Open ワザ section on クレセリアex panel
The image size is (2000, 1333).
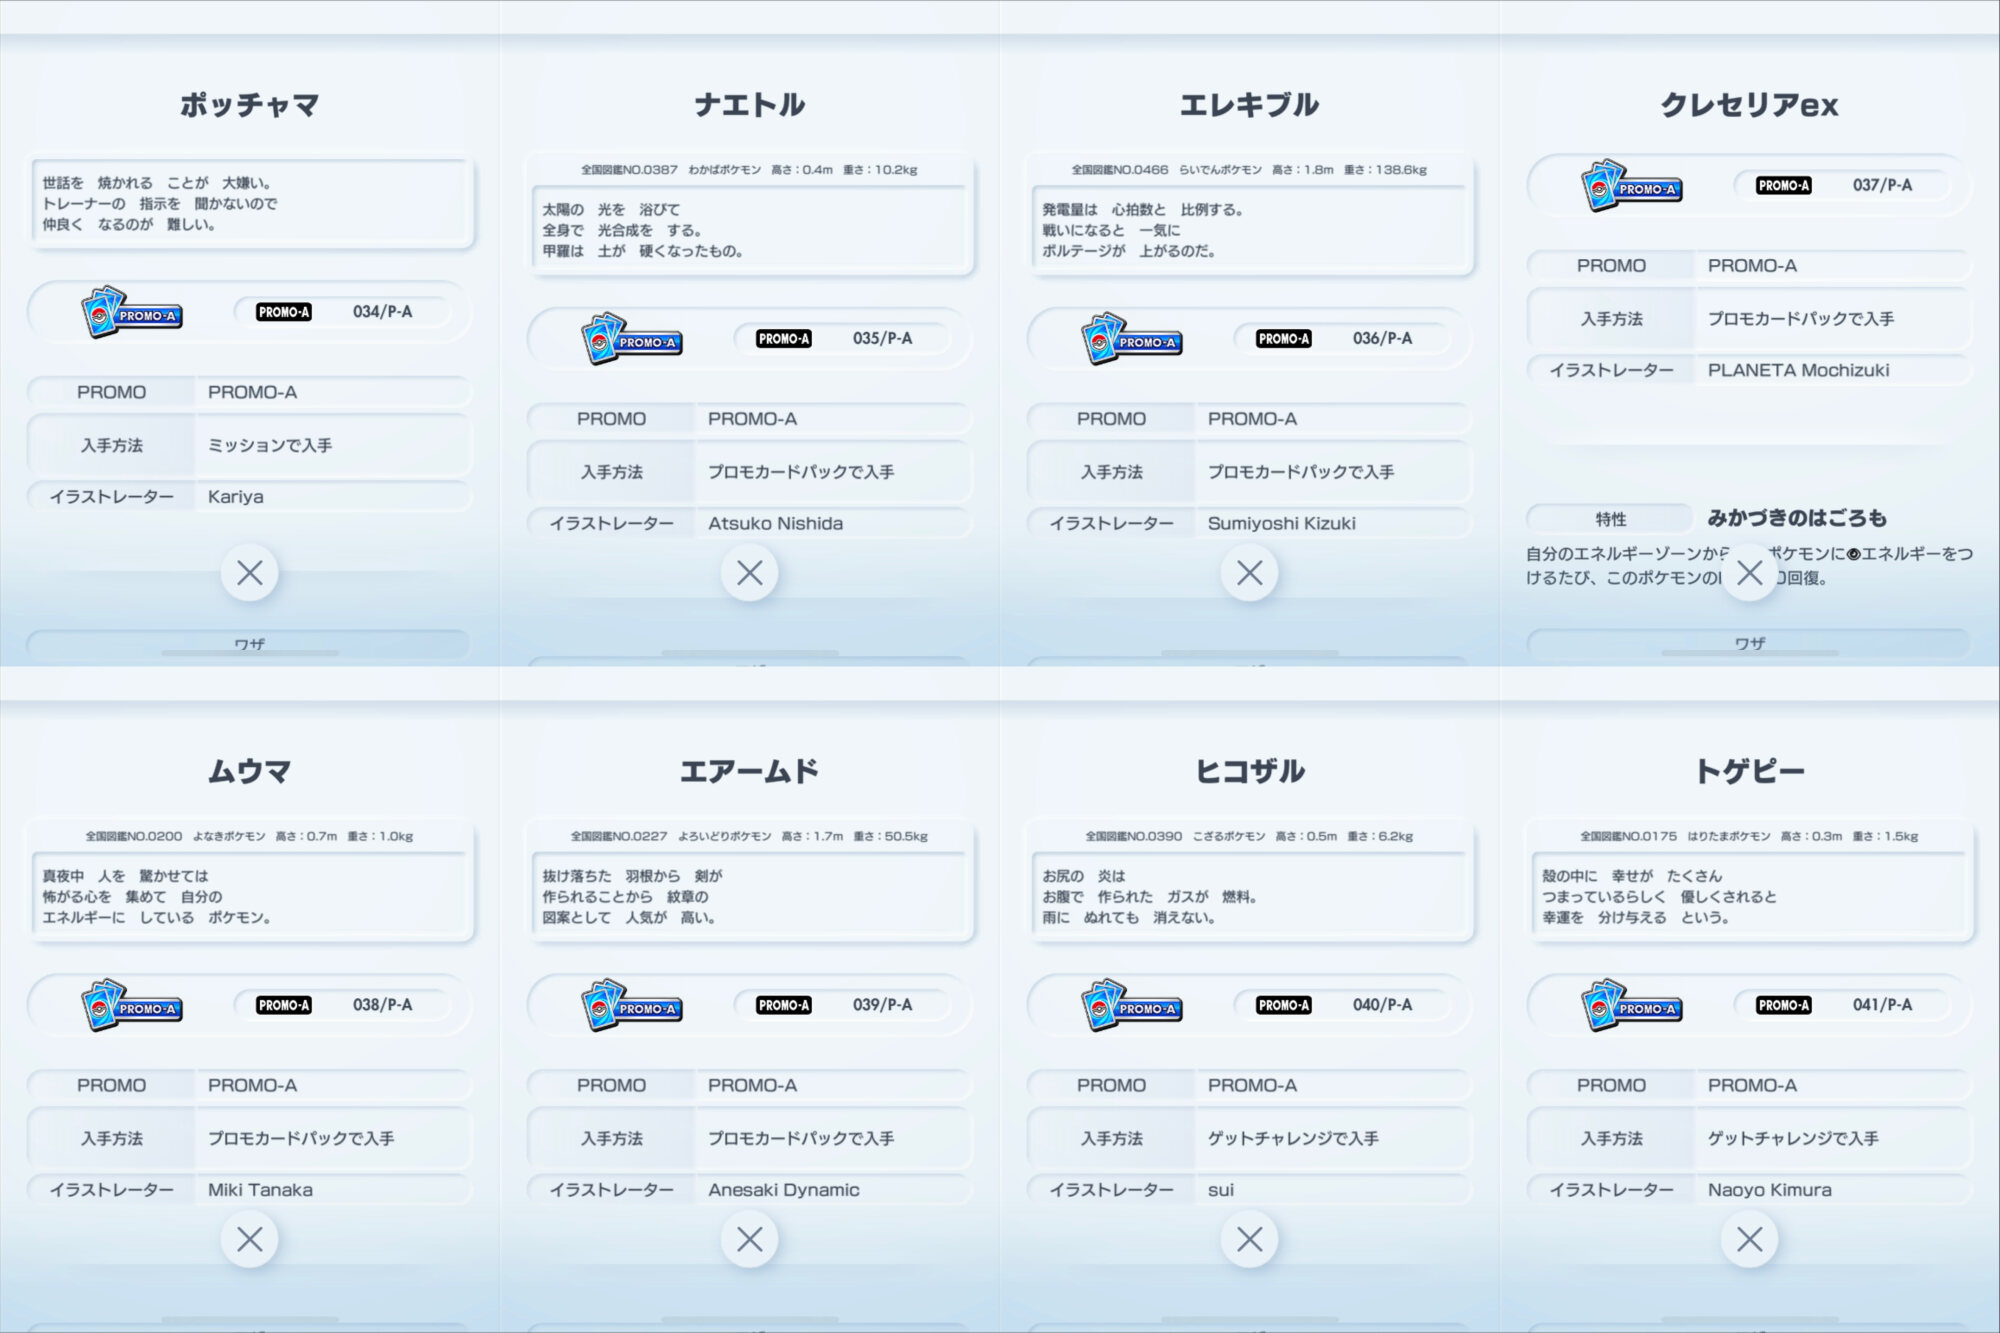pos(1750,644)
